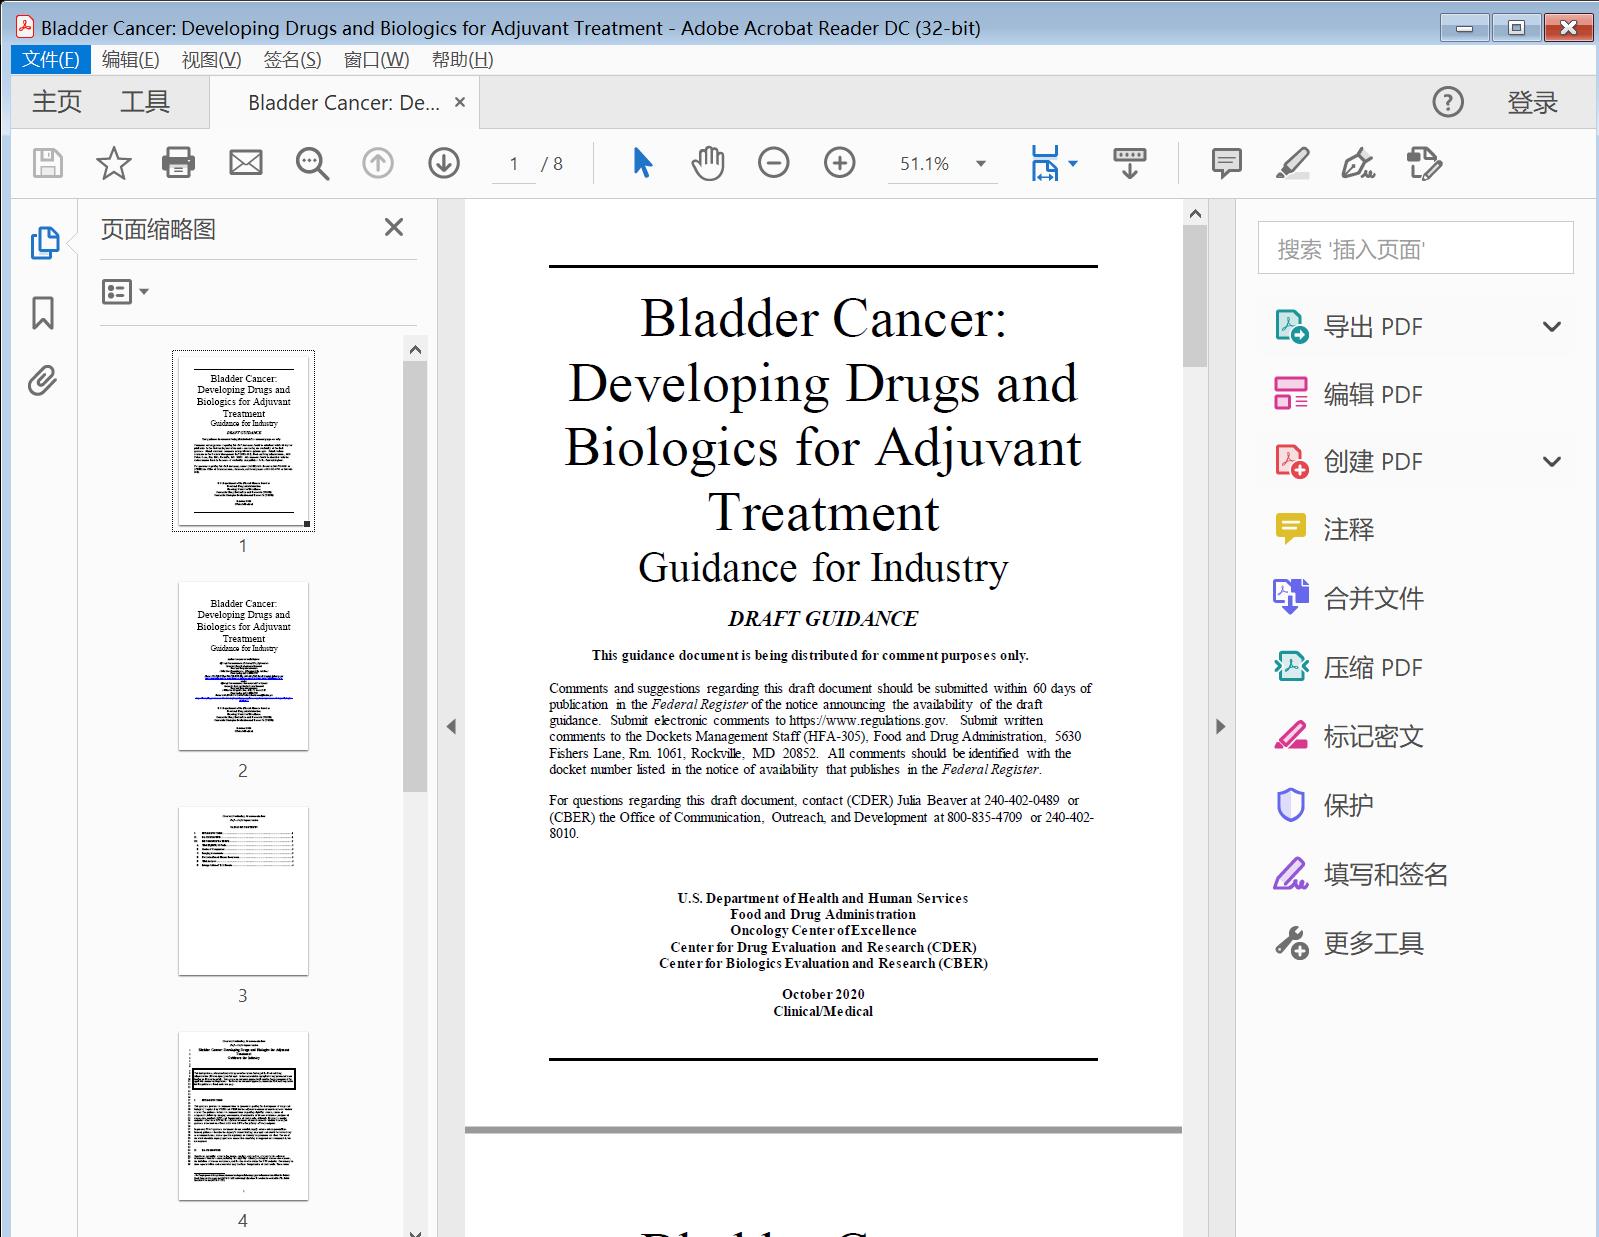Open thumbnail options dropdown menu
1599x1237 pixels.
coord(126,292)
